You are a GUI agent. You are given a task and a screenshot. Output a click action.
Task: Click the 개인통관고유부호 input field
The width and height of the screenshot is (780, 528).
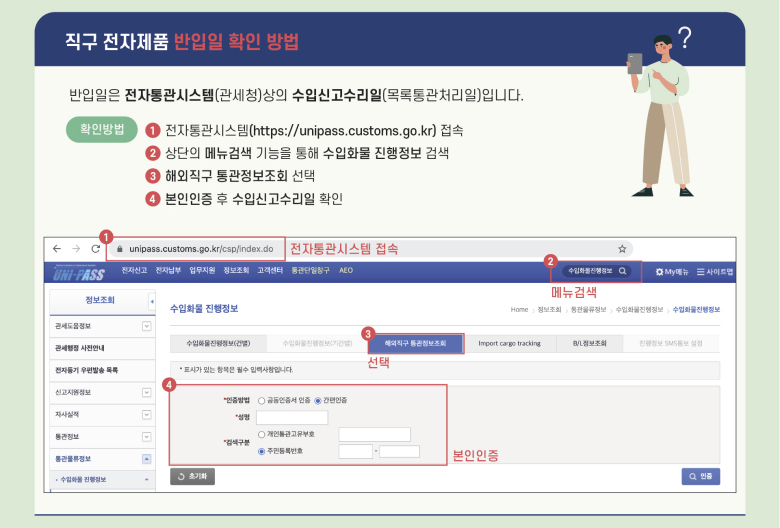point(375,434)
